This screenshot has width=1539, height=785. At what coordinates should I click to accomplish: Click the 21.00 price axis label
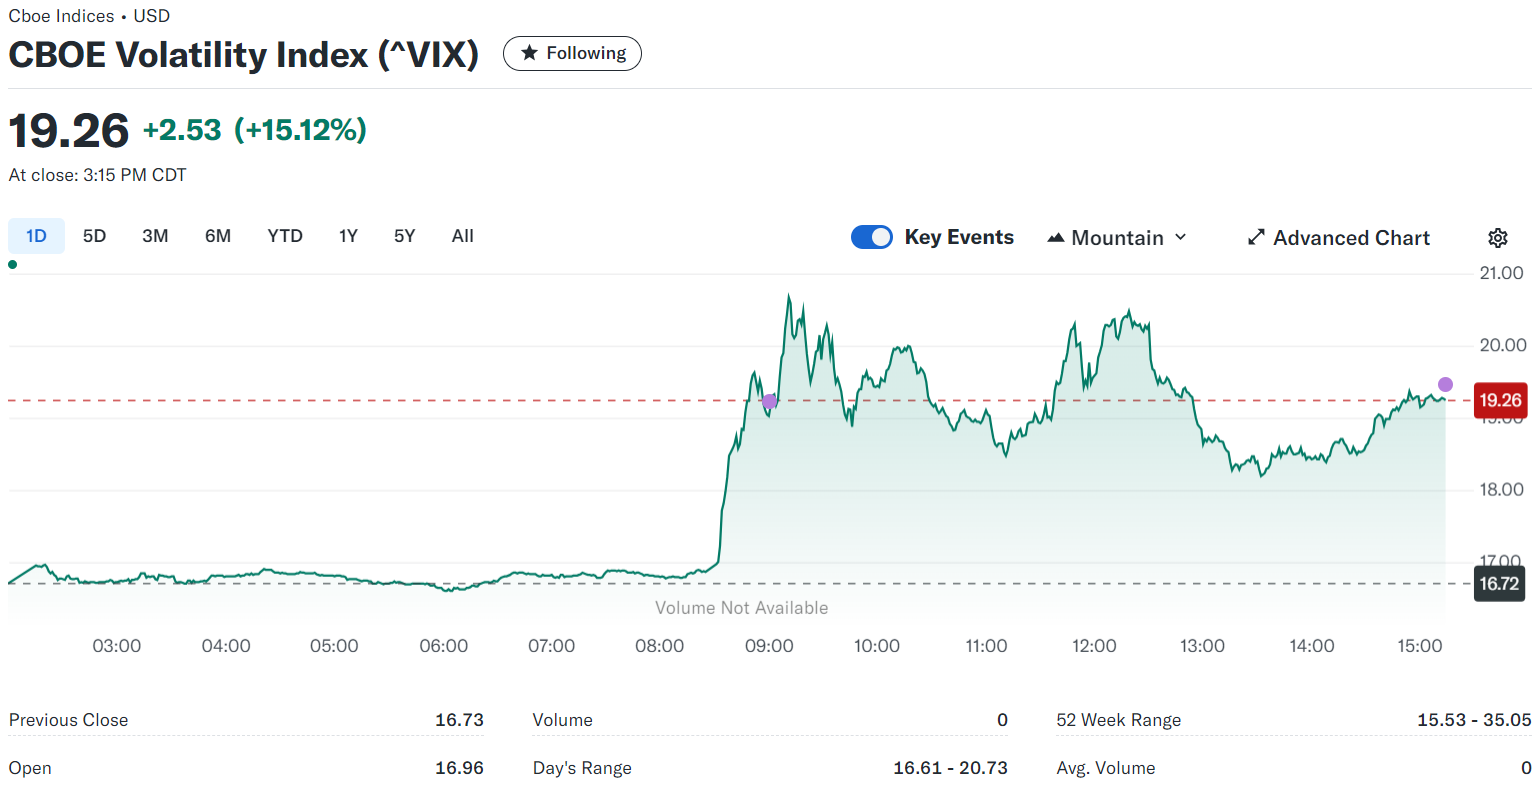point(1502,273)
